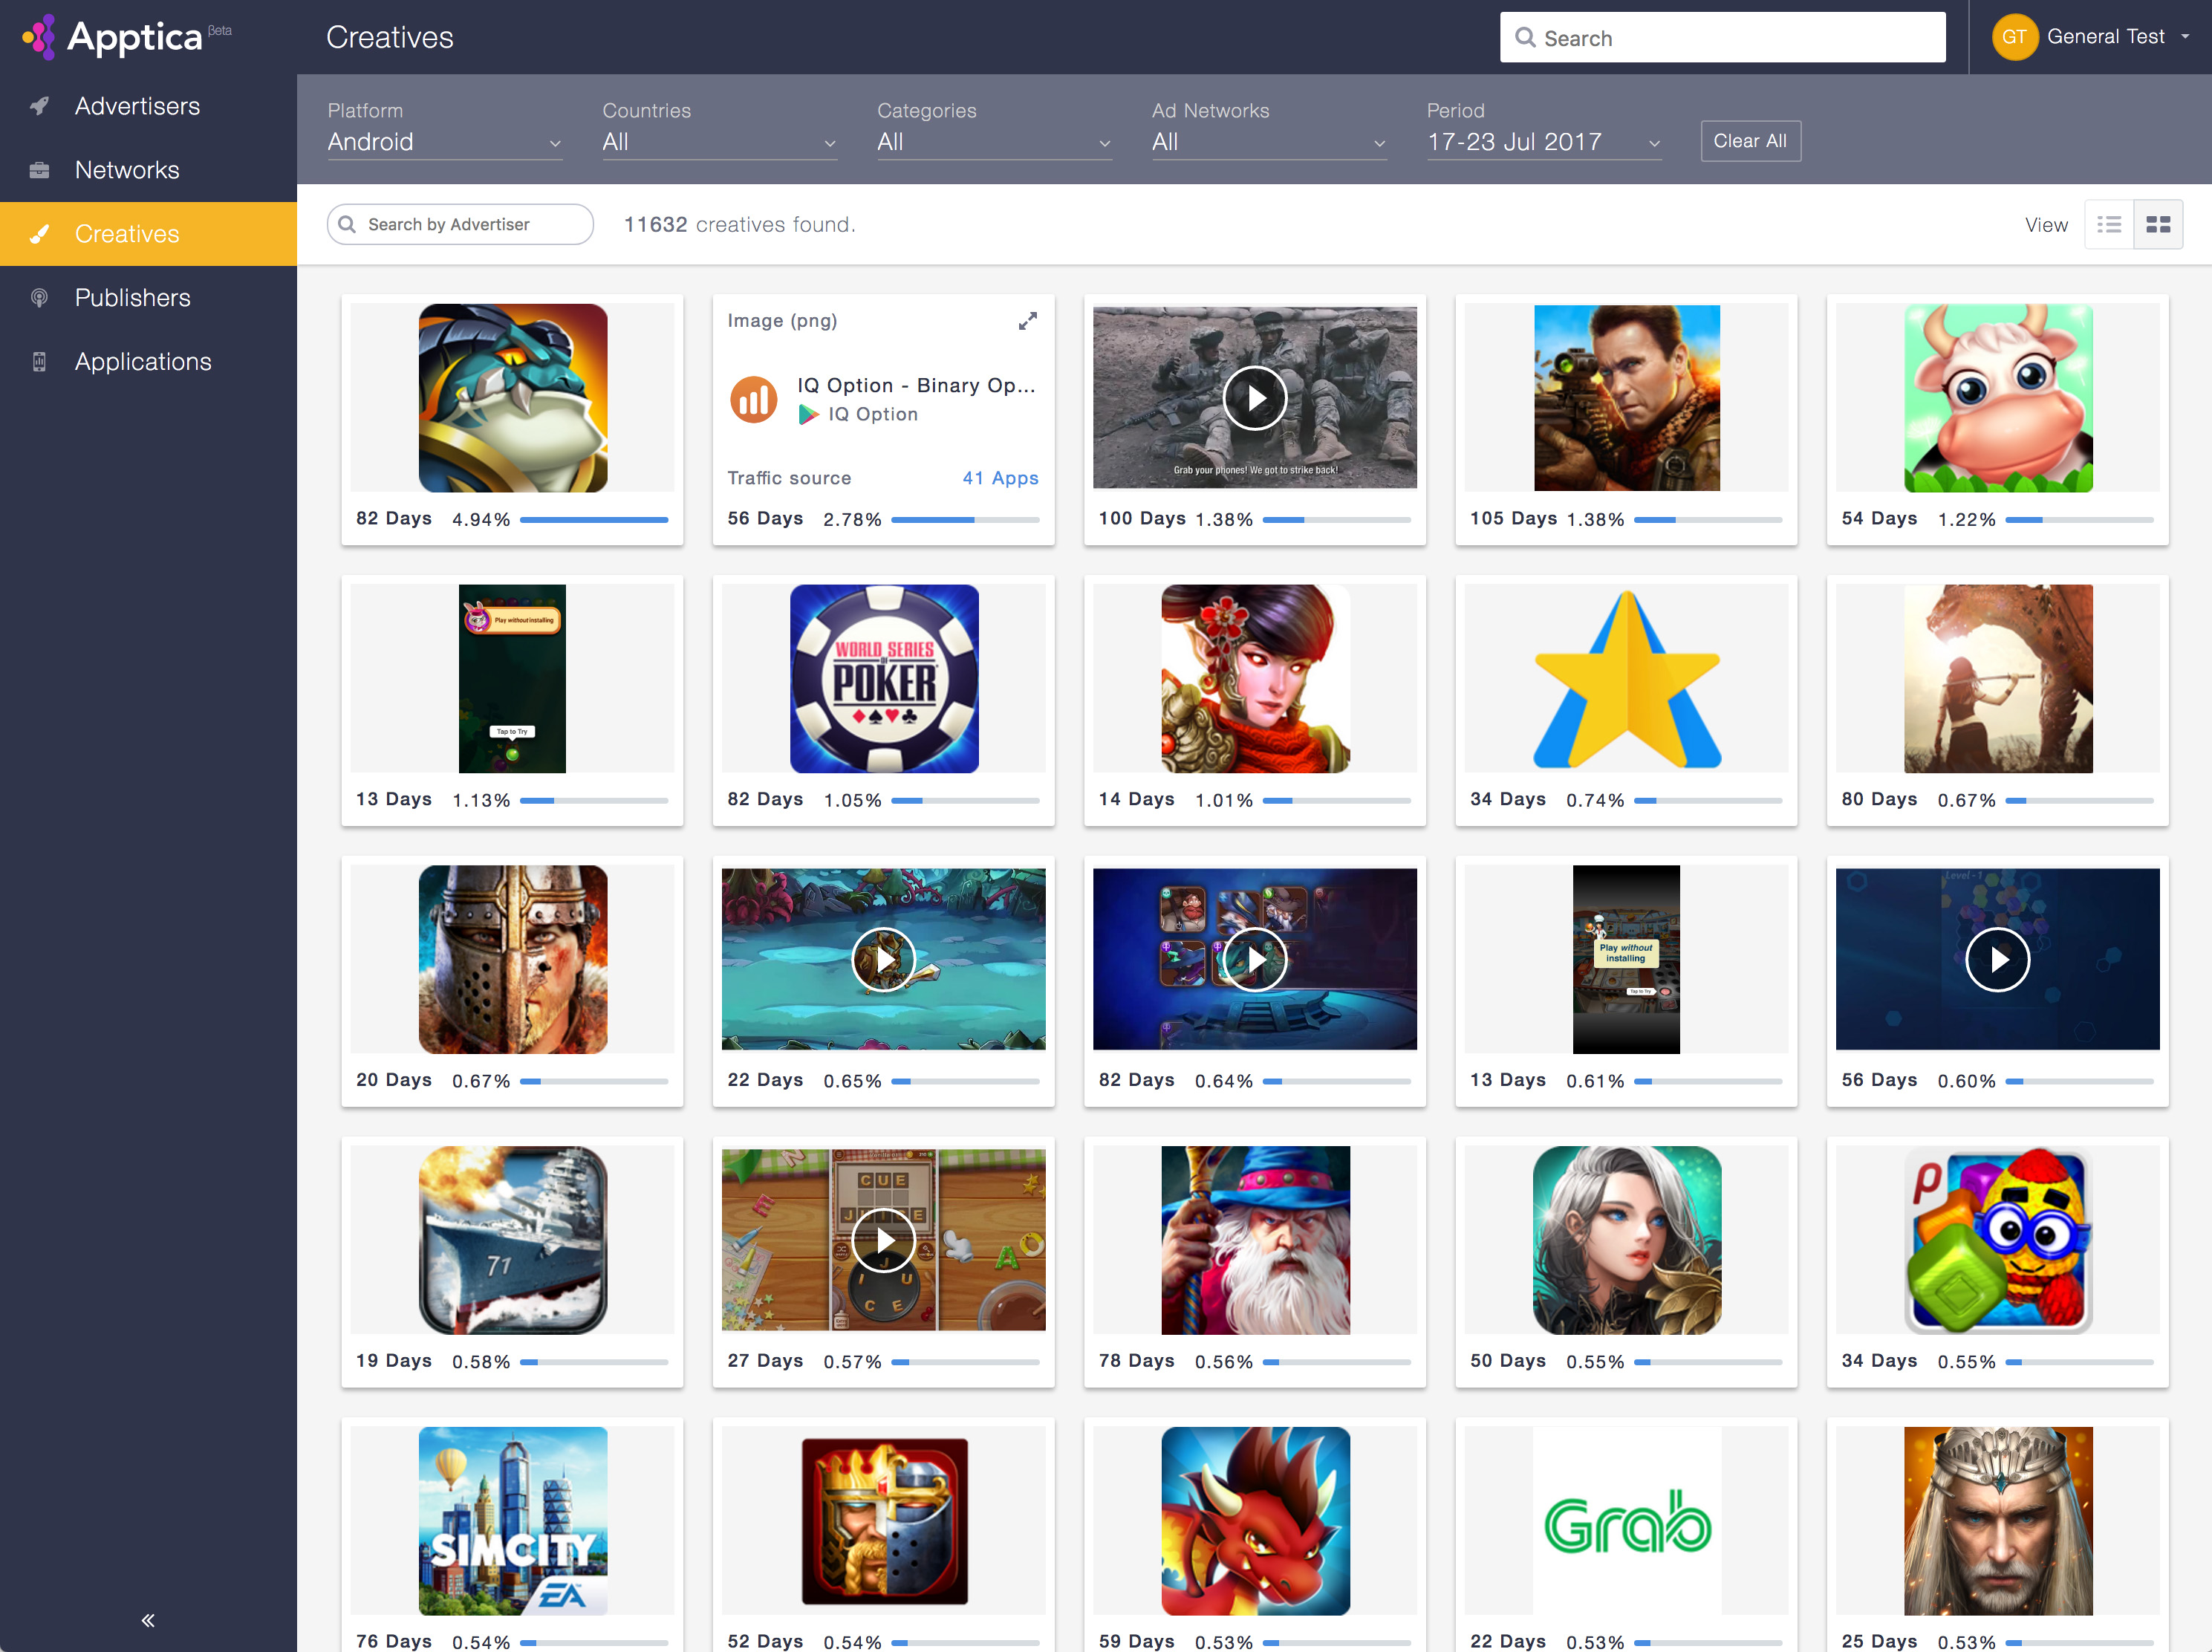Click the Search by Advertiser field
2212x1652 pixels.
click(x=460, y=224)
